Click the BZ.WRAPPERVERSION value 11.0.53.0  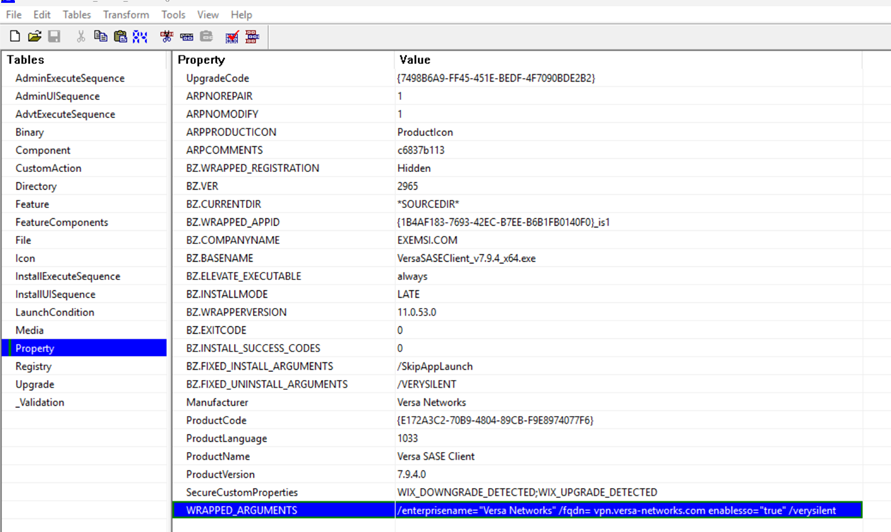pyautogui.click(x=417, y=313)
